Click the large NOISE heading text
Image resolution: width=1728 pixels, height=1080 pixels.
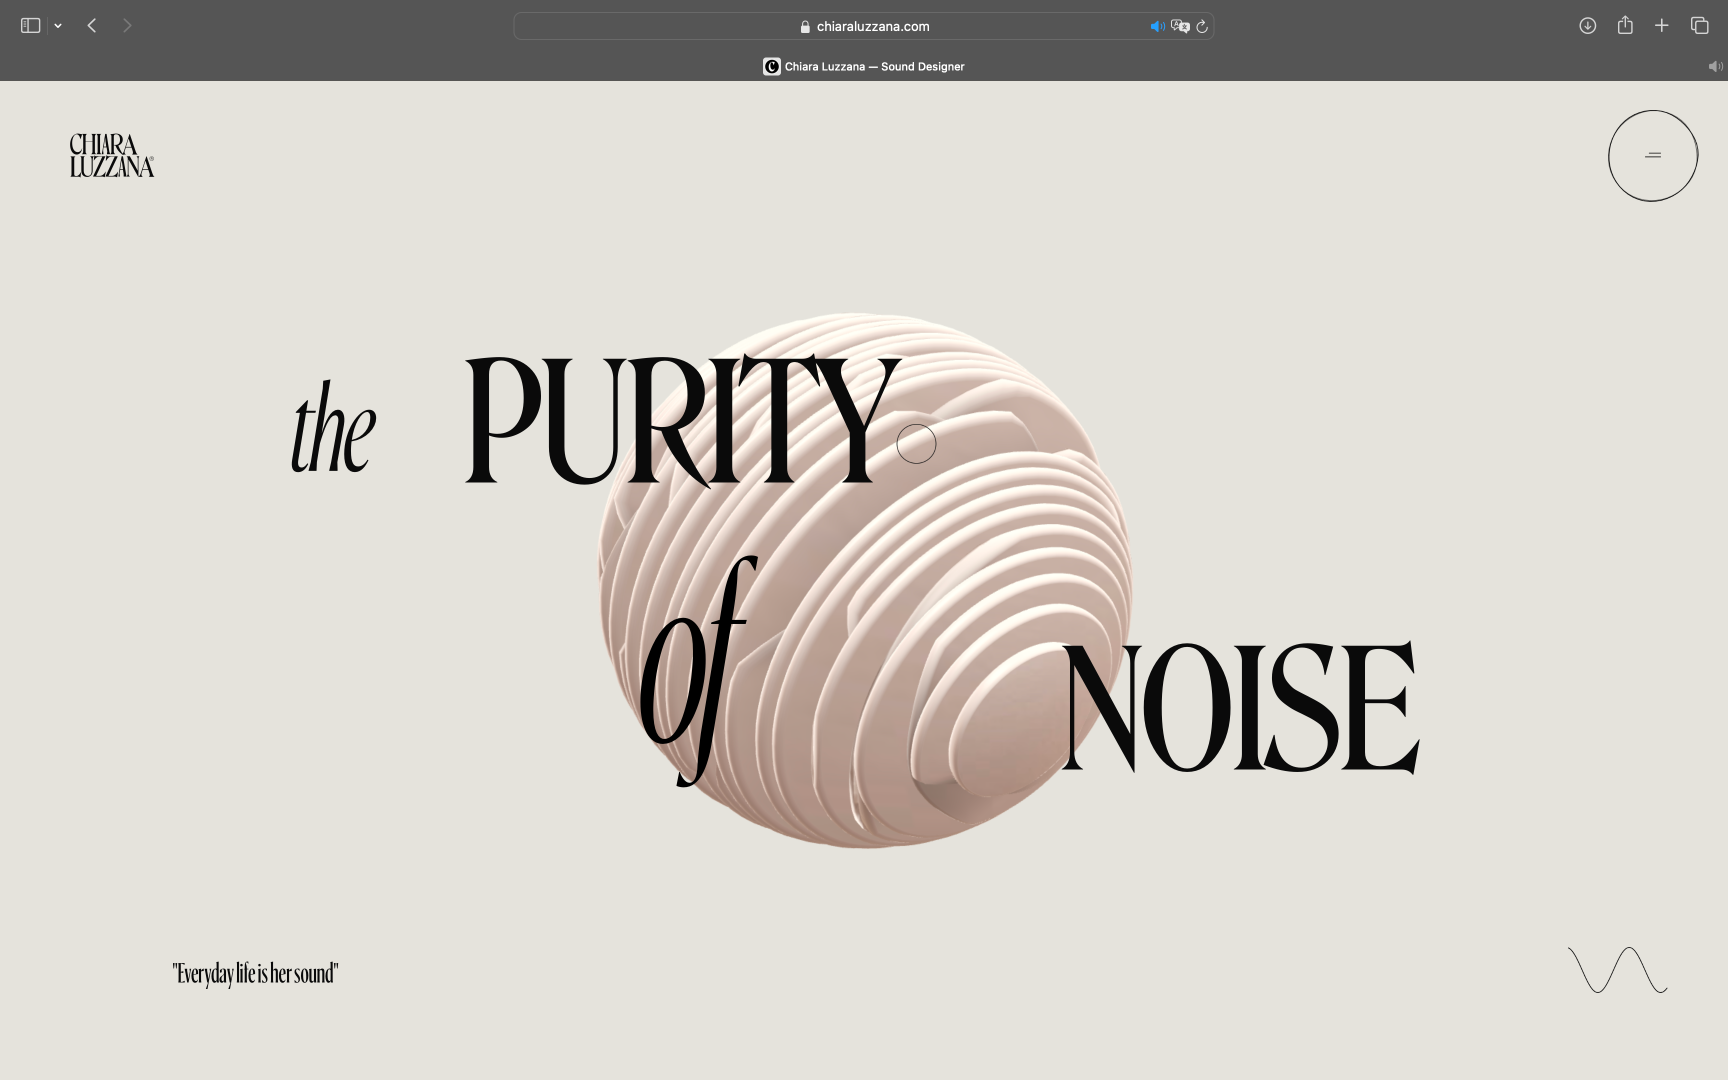(1240, 708)
